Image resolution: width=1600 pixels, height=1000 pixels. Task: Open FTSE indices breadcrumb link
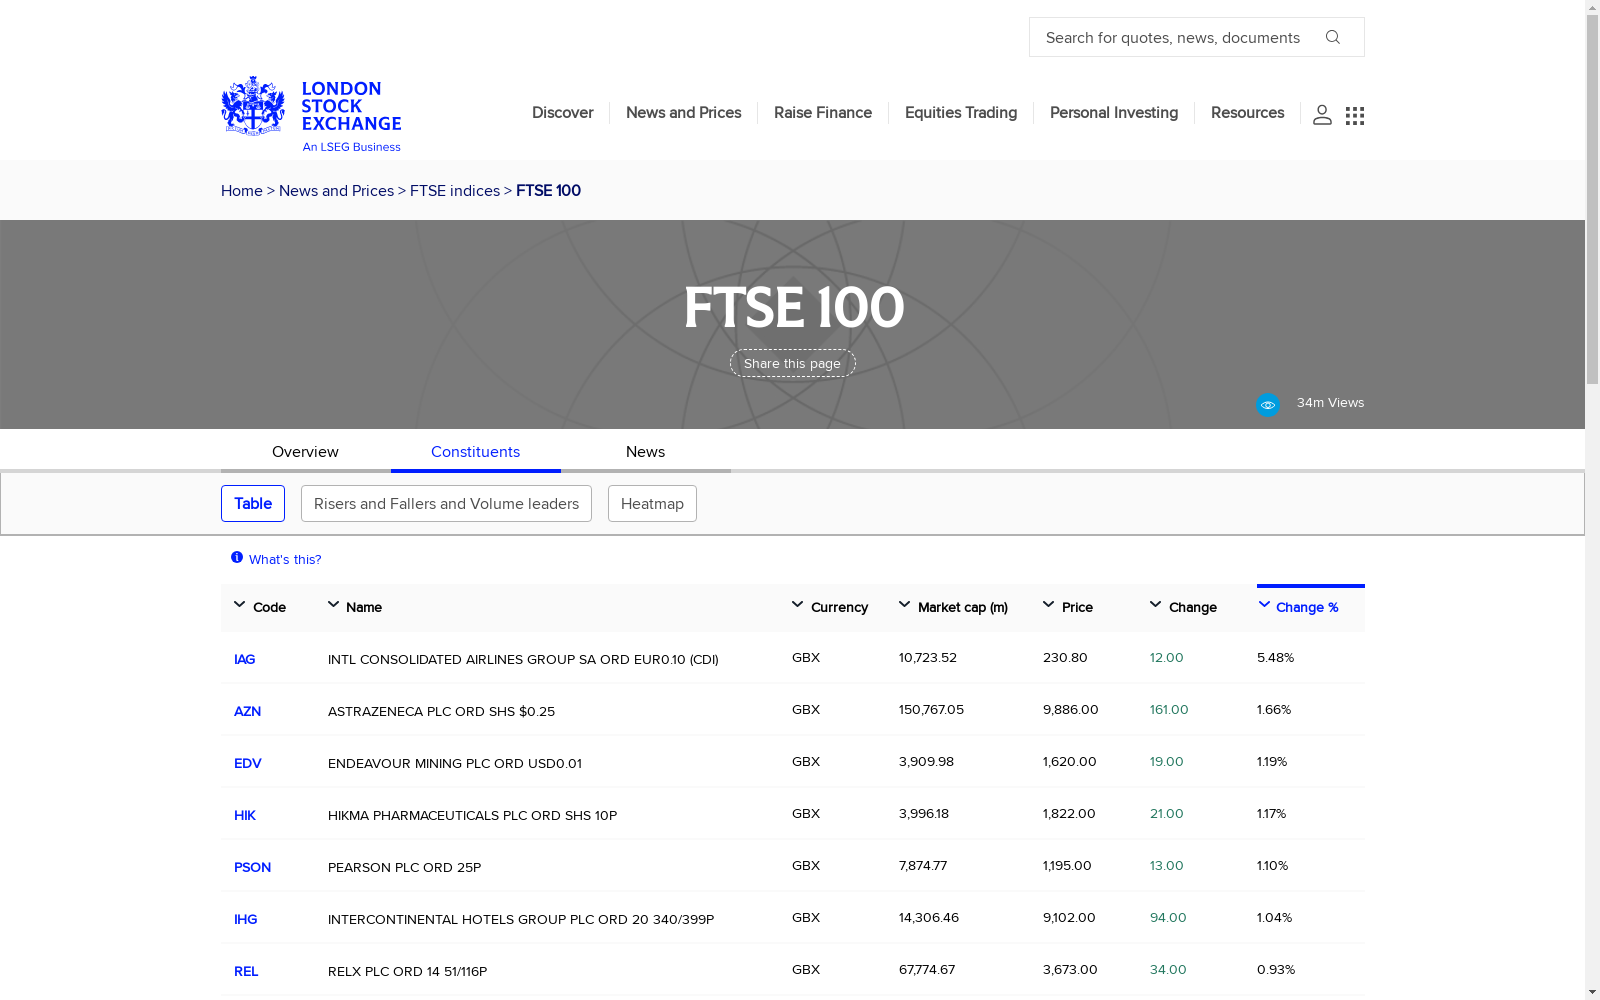pos(455,191)
